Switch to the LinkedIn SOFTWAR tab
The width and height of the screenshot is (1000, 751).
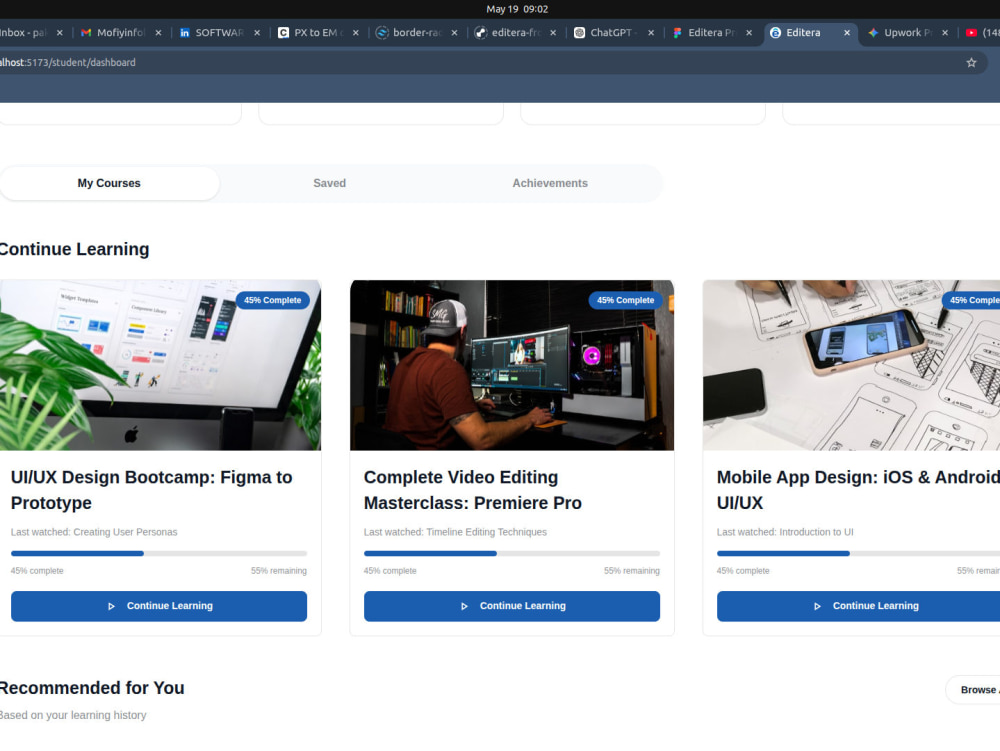tap(219, 33)
